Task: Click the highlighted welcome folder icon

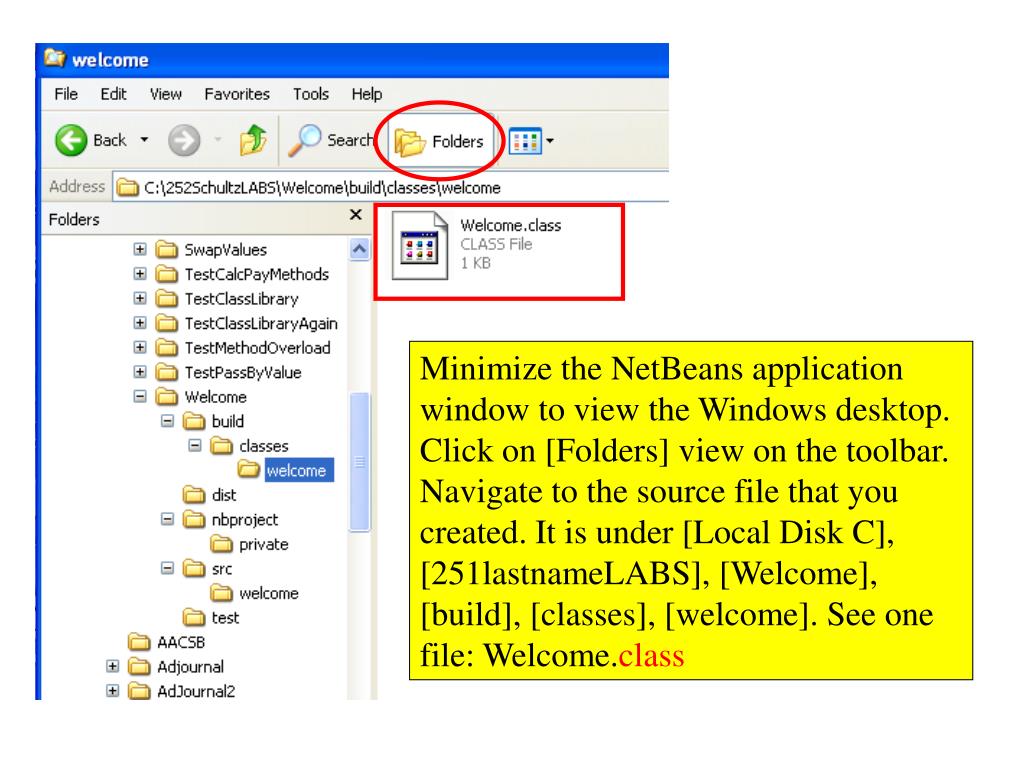Action: (x=249, y=470)
